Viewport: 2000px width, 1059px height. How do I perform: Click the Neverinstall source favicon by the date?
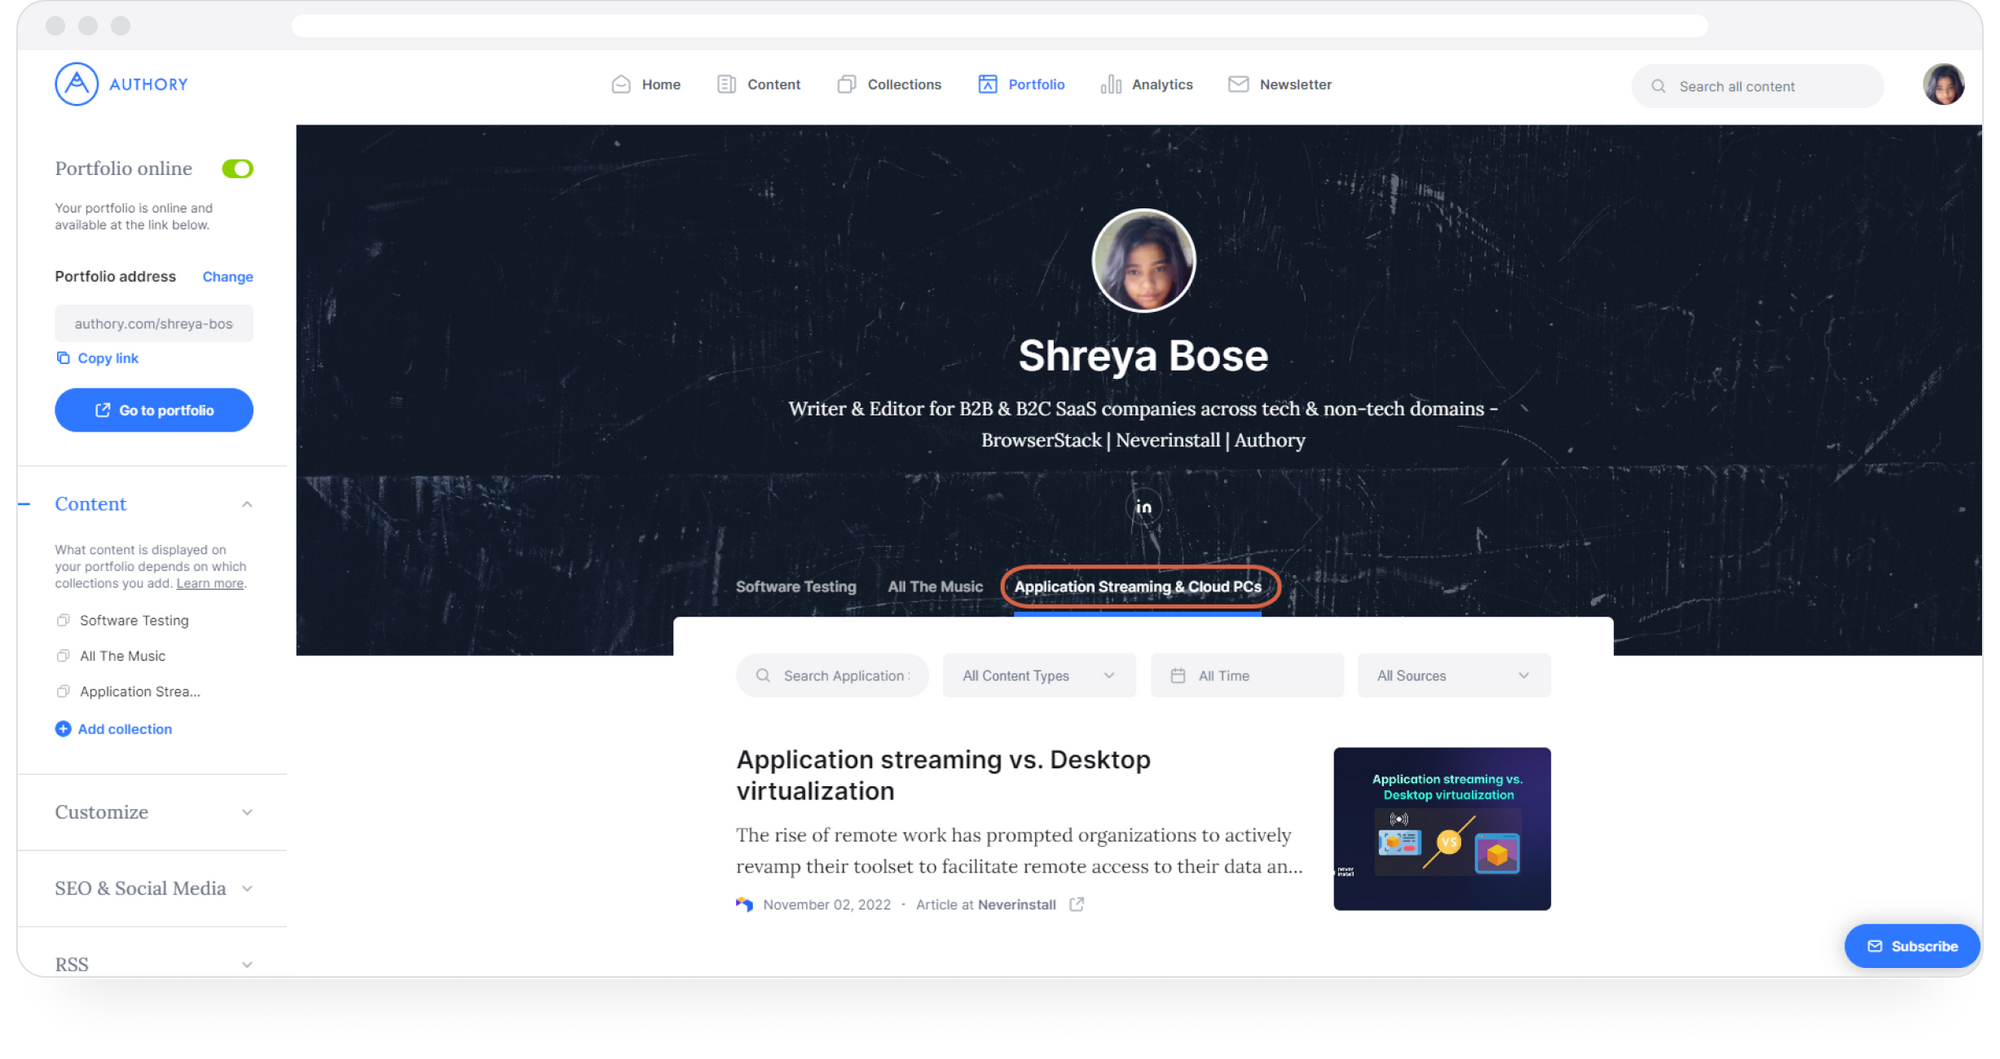[744, 904]
